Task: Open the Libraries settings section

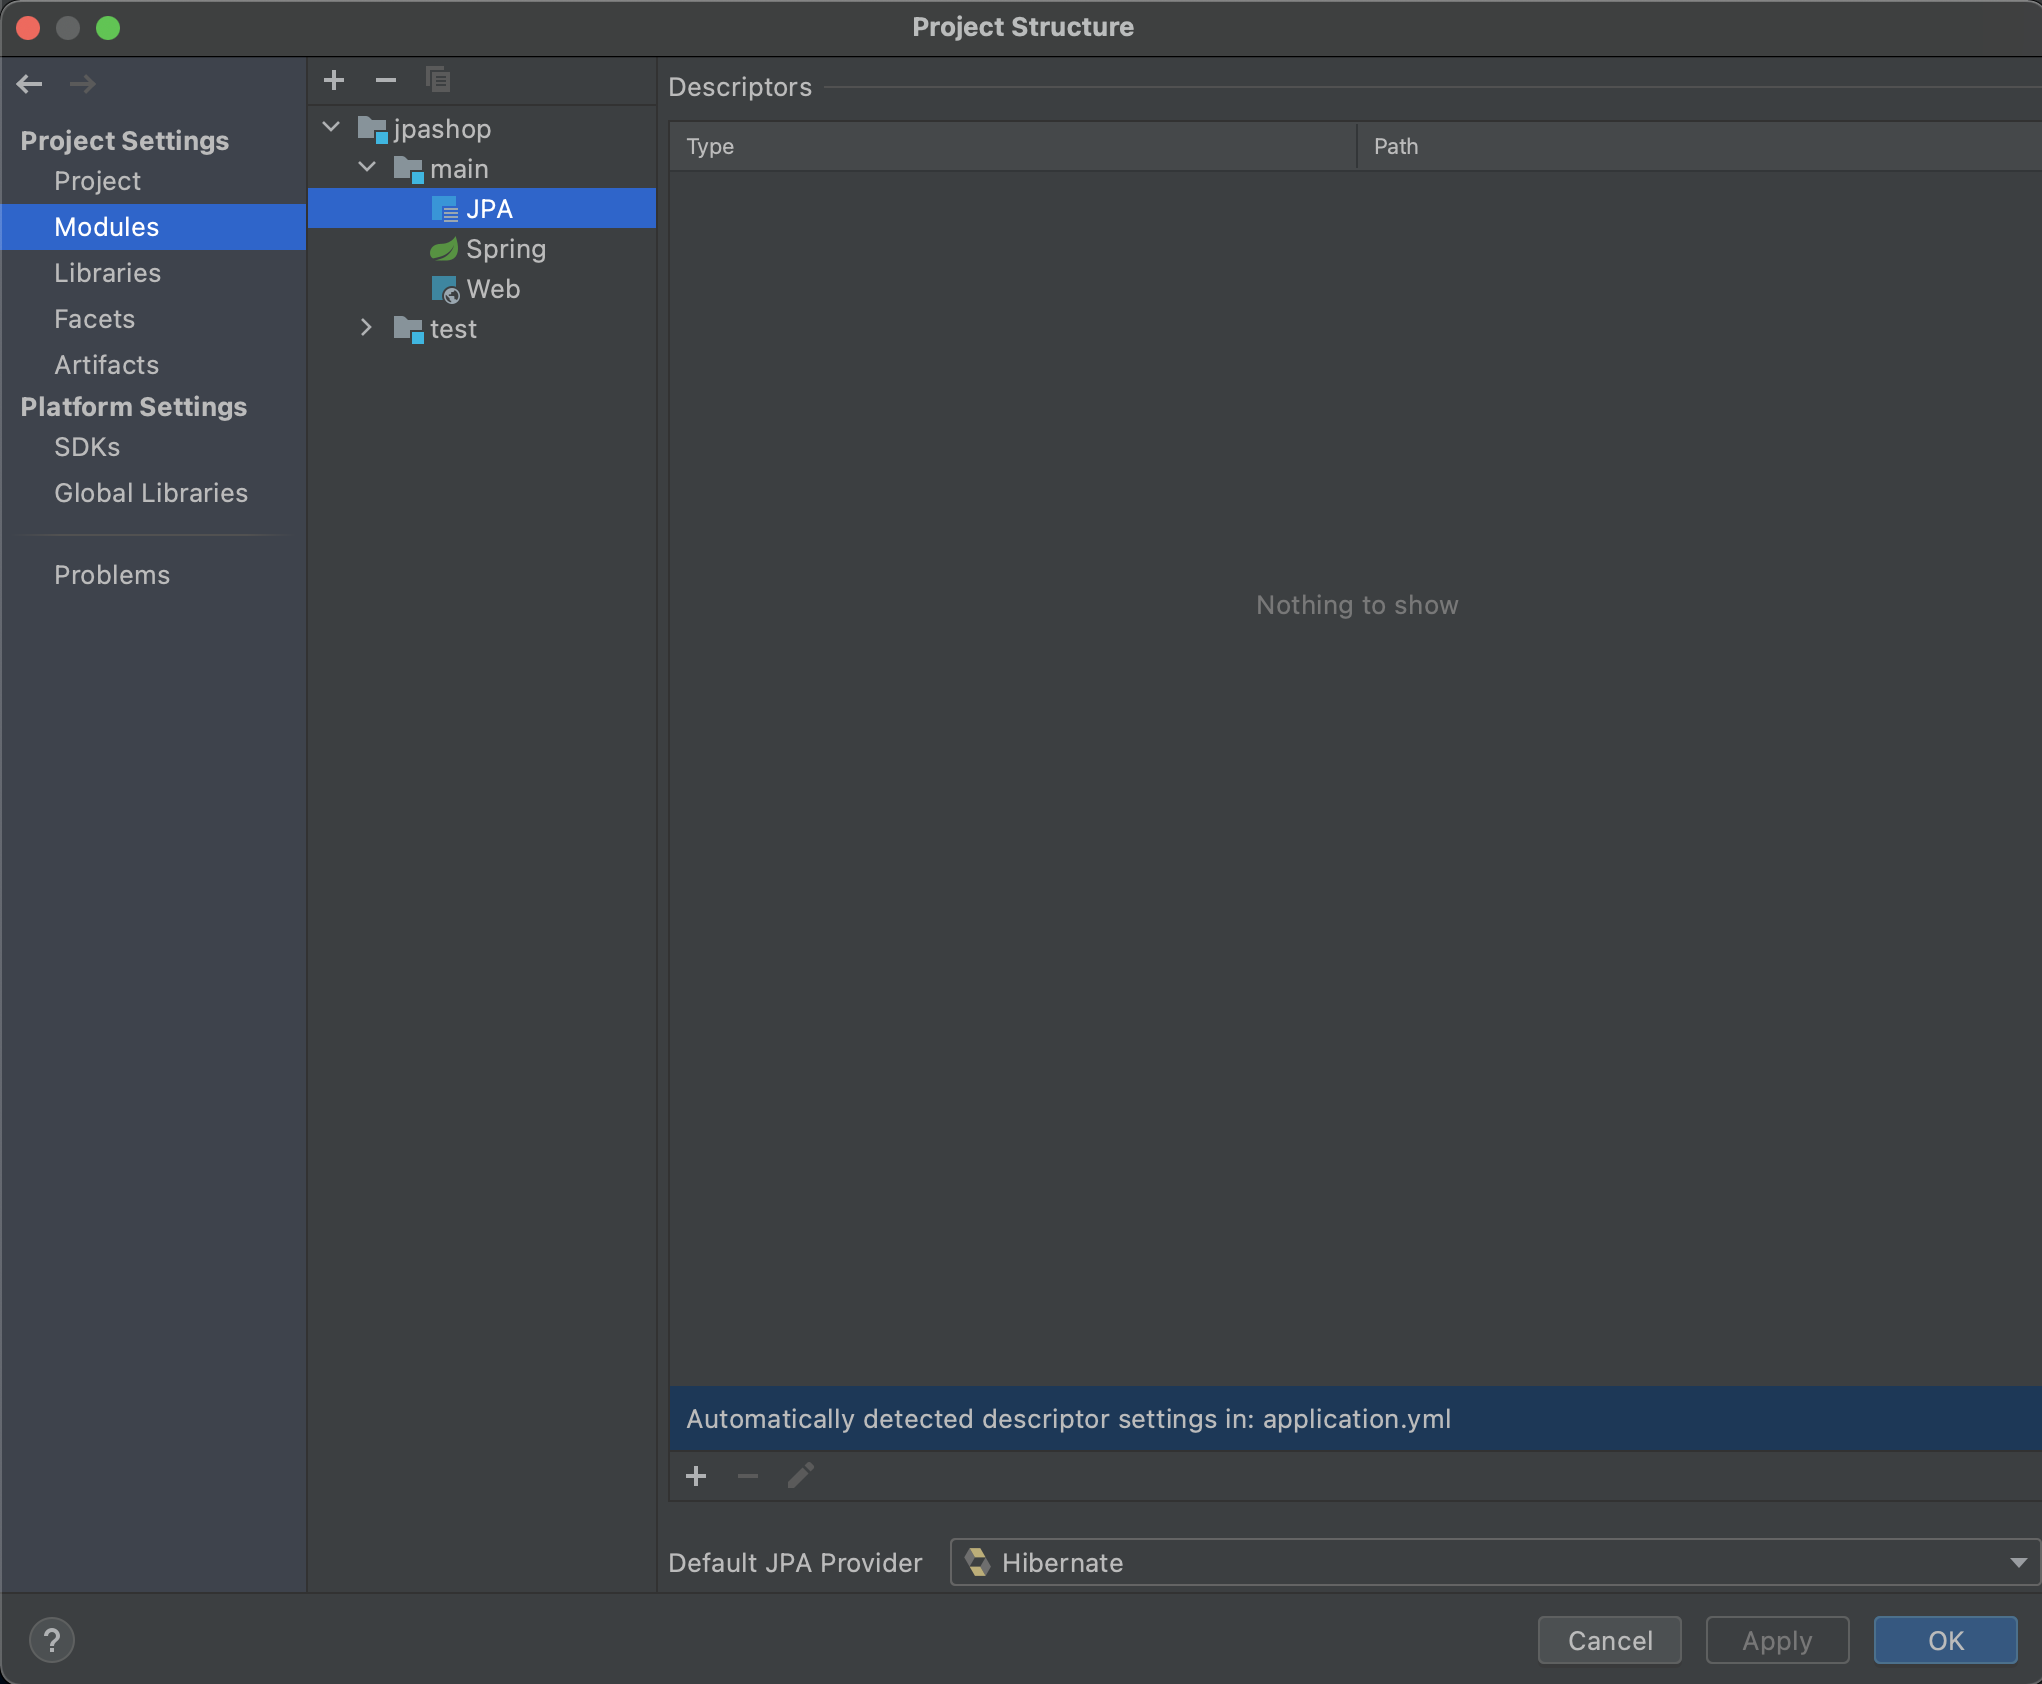Action: pyautogui.click(x=107, y=273)
